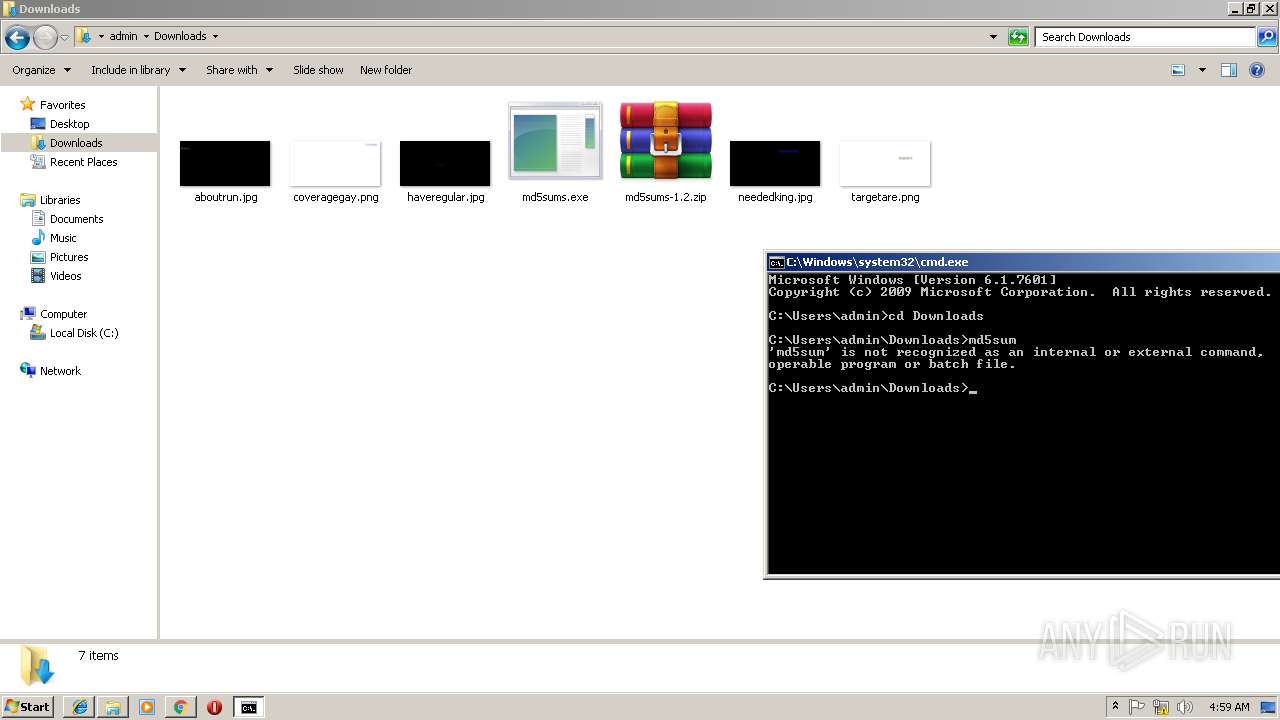Select the md5sums-1.2.zip archive icon
Viewport: 1280px width, 720px height.
(x=665, y=141)
